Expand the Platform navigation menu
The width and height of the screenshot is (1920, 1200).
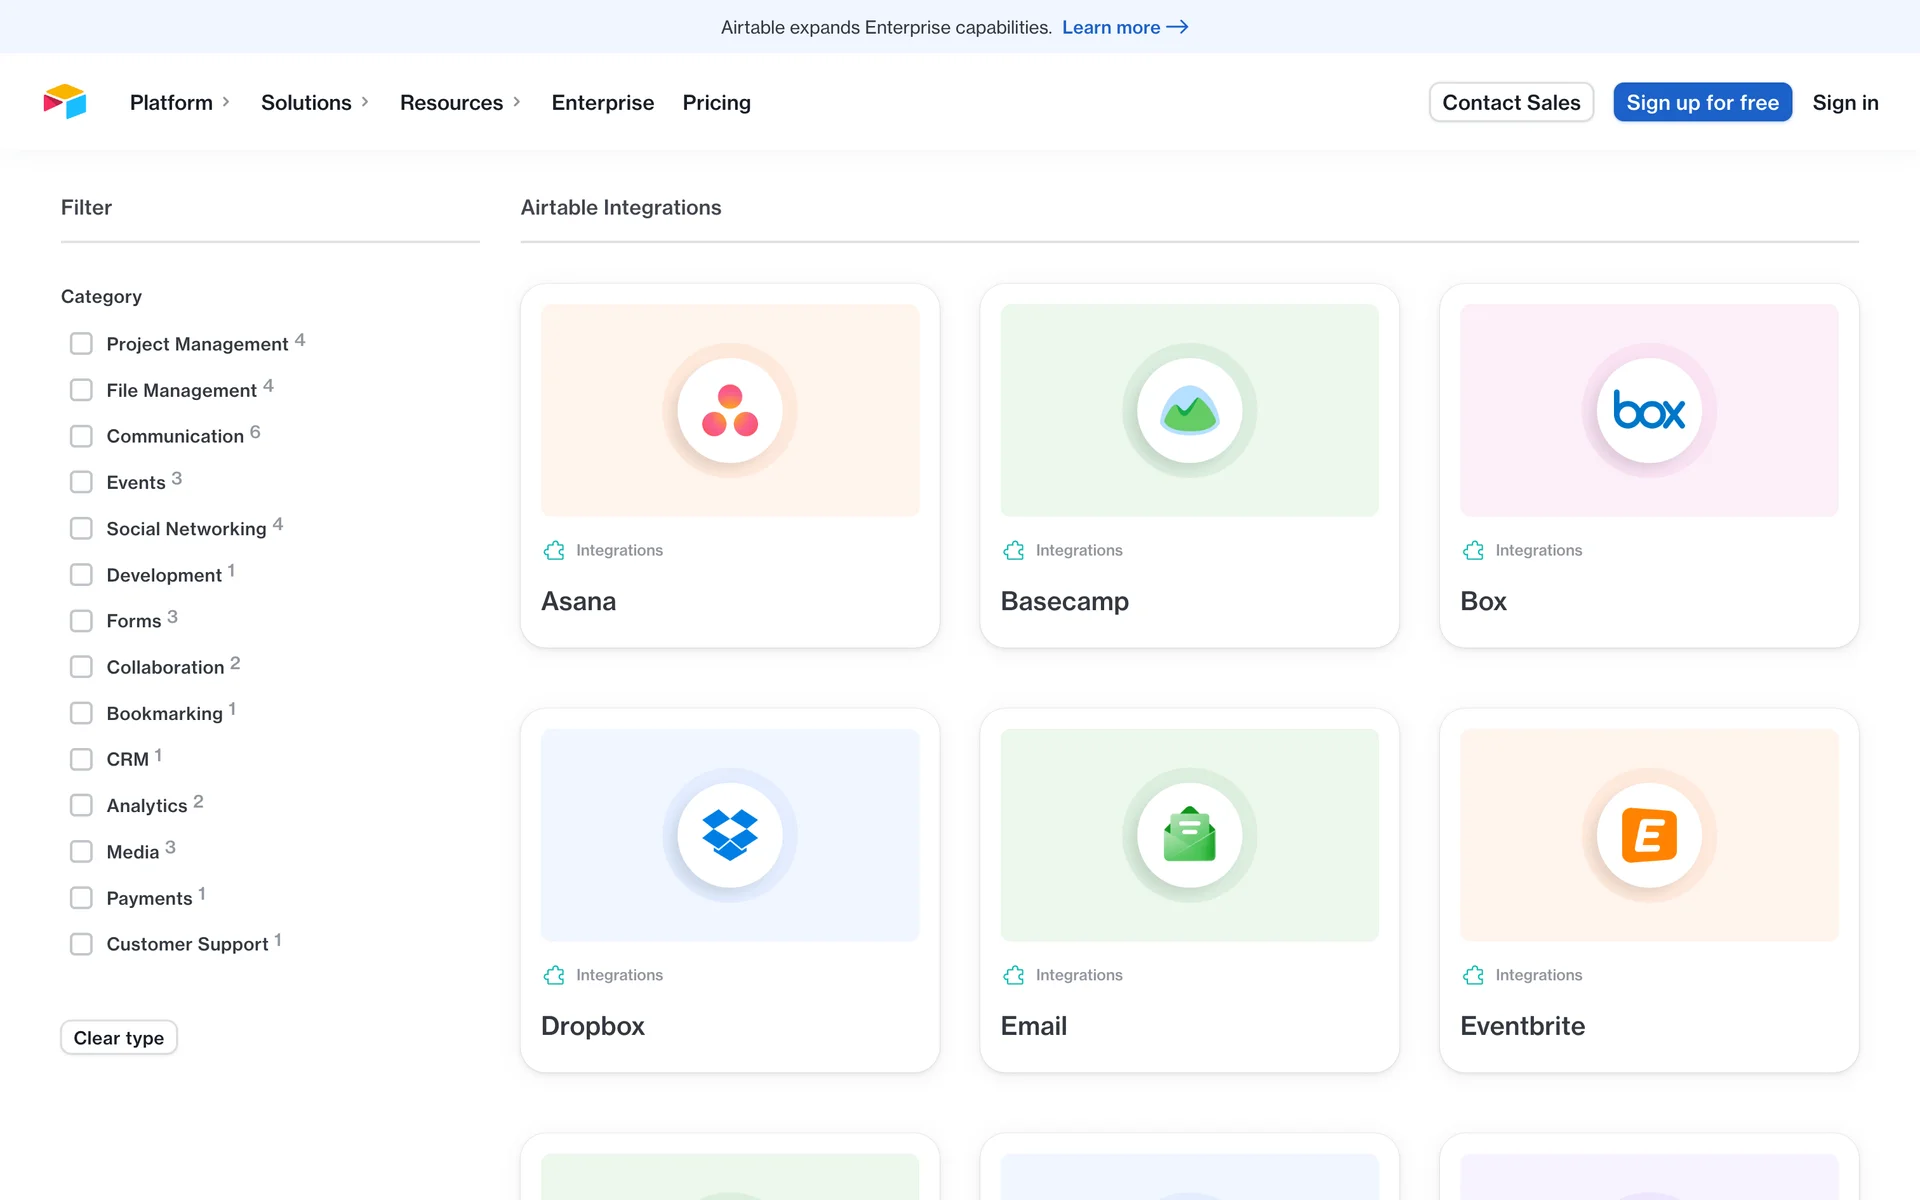(180, 102)
